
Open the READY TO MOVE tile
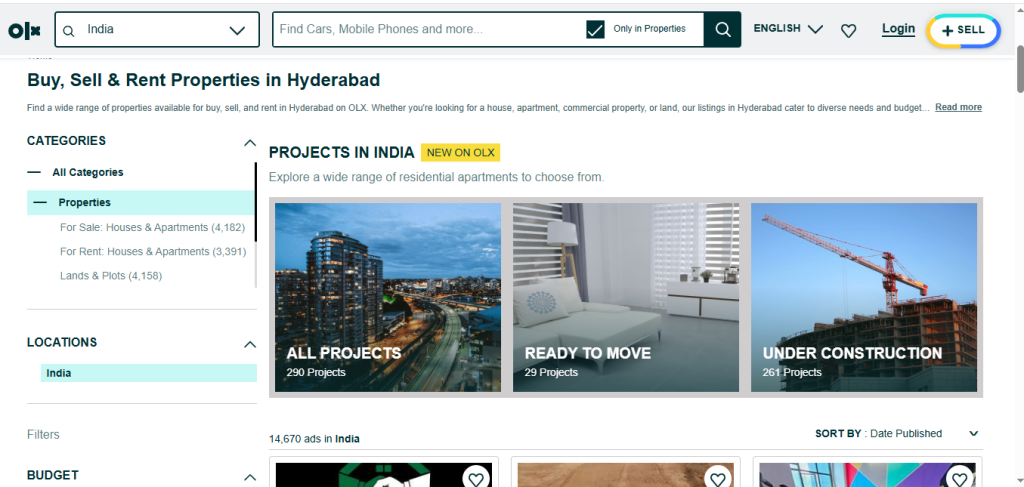pyautogui.click(x=626, y=297)
